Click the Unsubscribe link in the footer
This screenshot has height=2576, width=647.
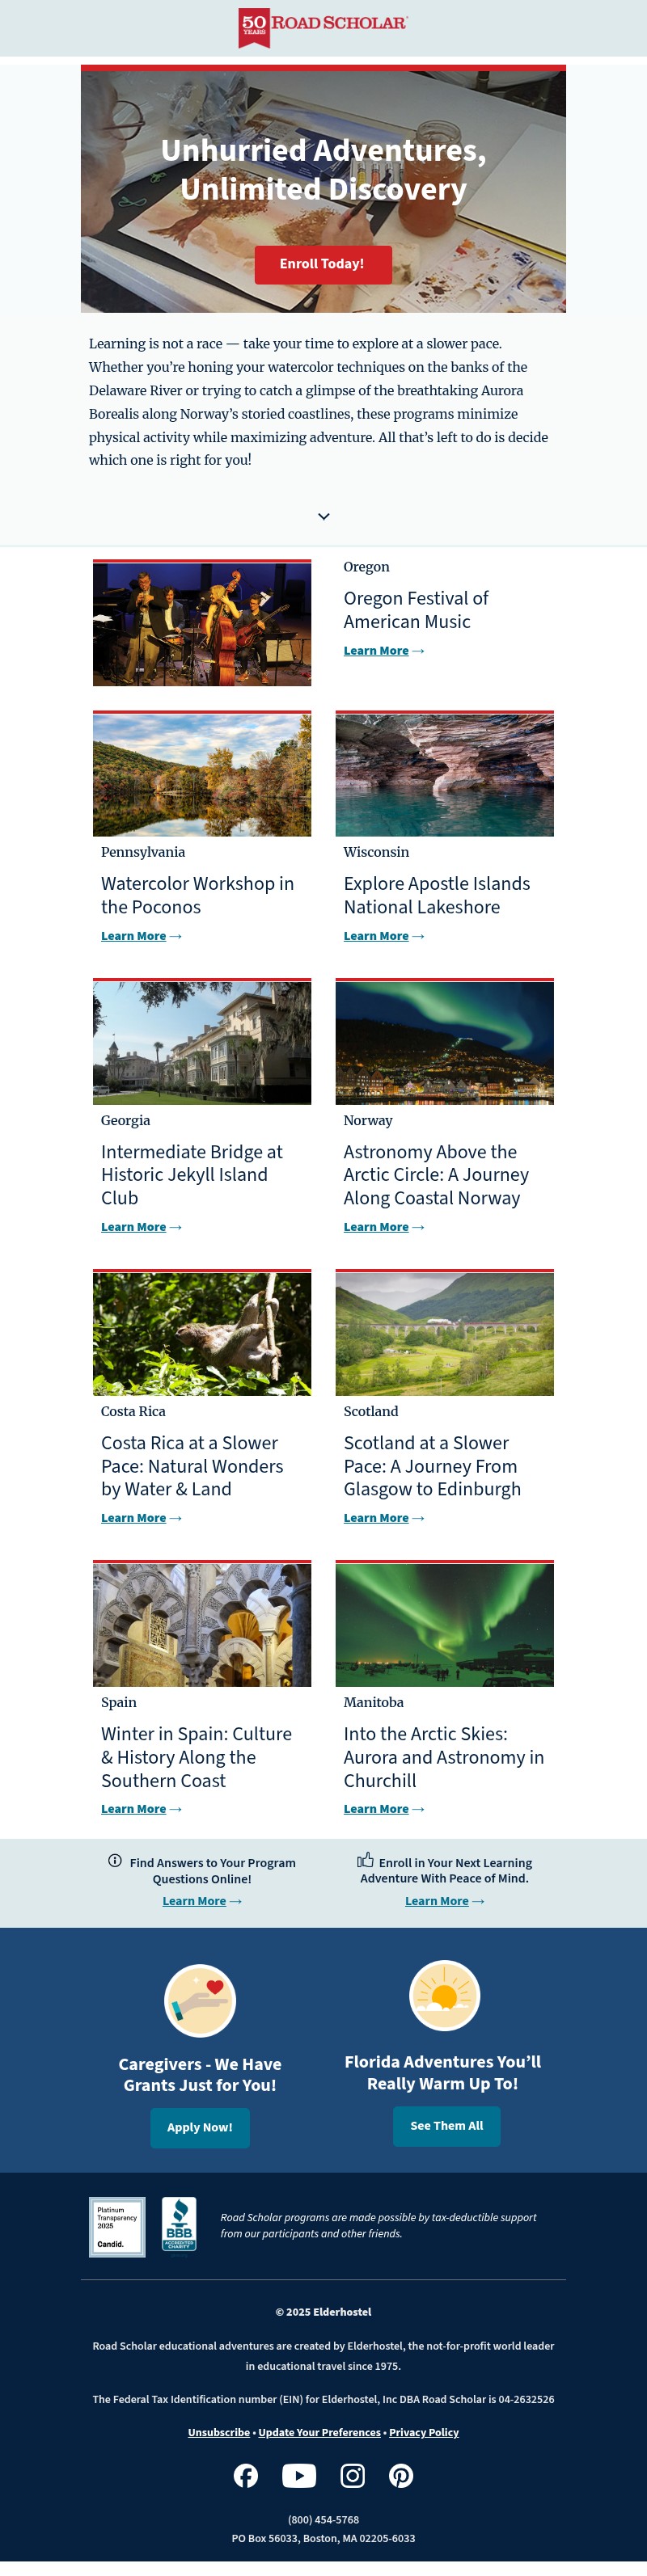[x=219, y=2432]
